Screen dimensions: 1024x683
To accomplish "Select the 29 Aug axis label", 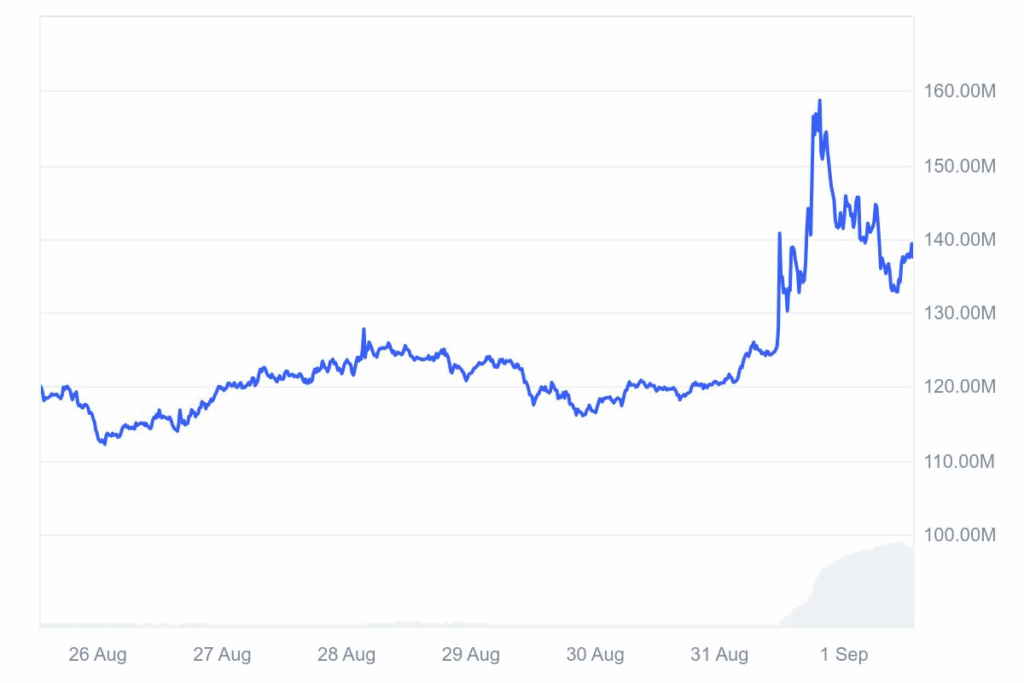I will click(471, 654).
